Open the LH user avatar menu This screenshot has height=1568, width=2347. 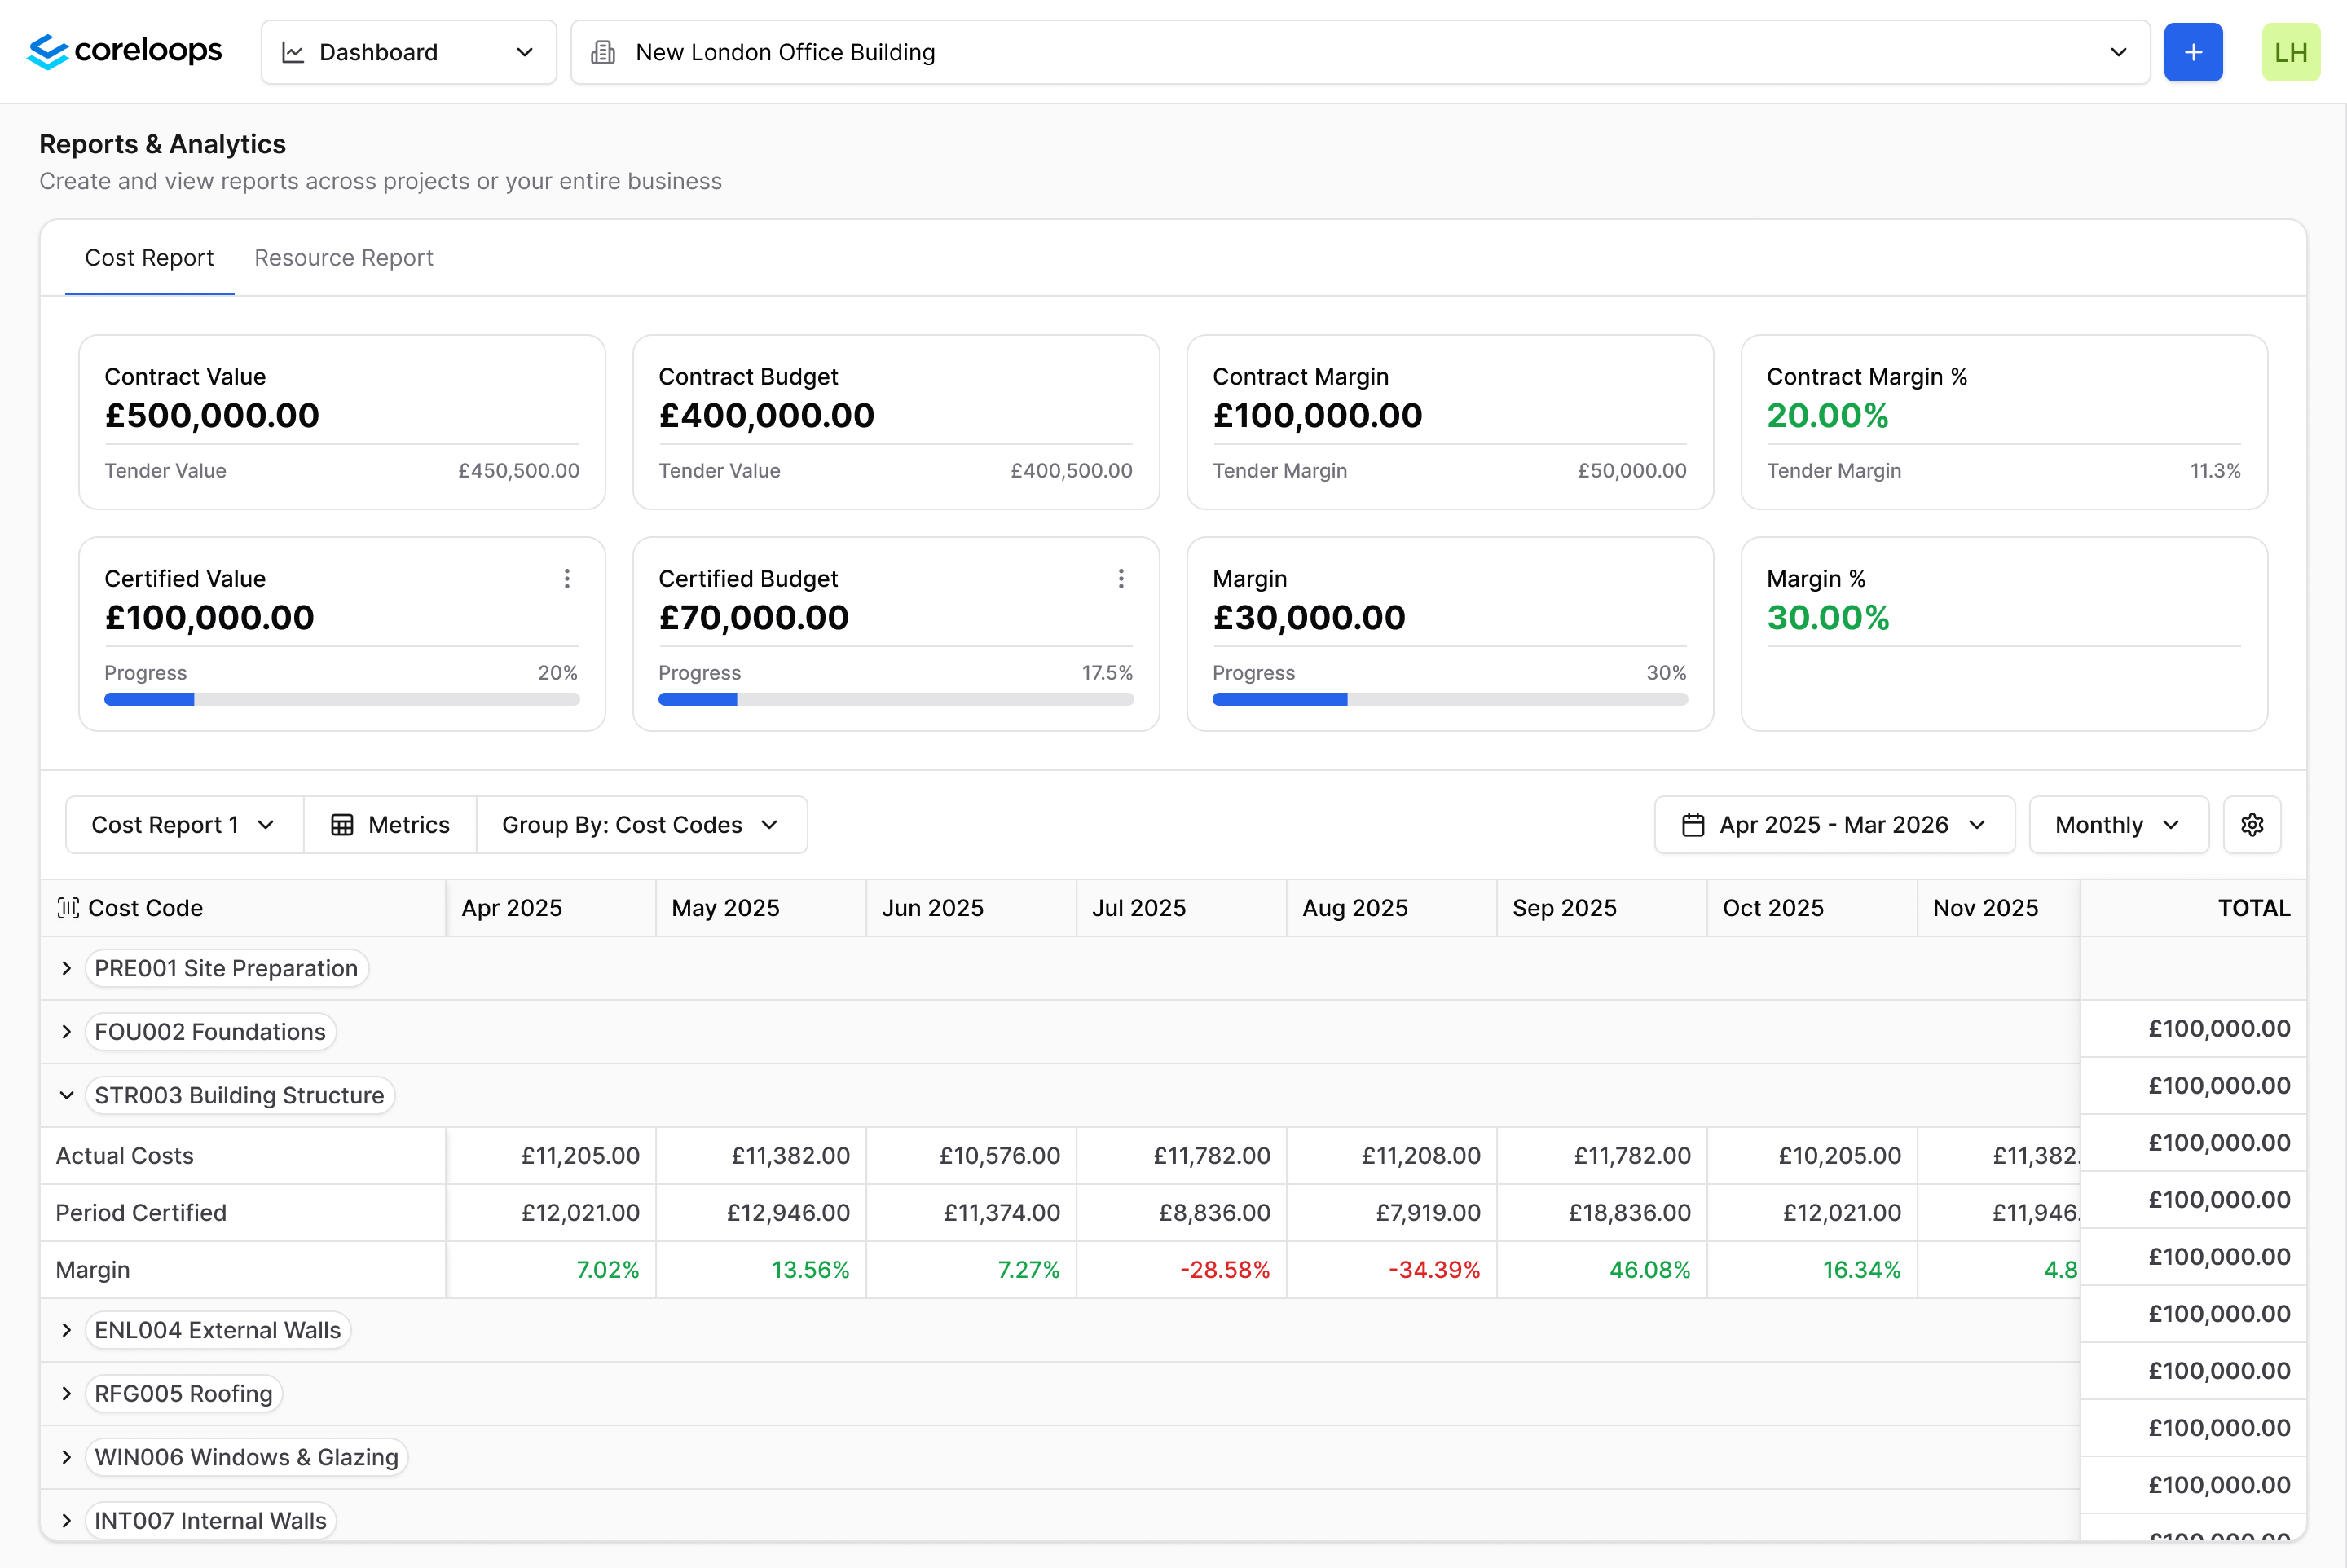[x=2290, y=52]
